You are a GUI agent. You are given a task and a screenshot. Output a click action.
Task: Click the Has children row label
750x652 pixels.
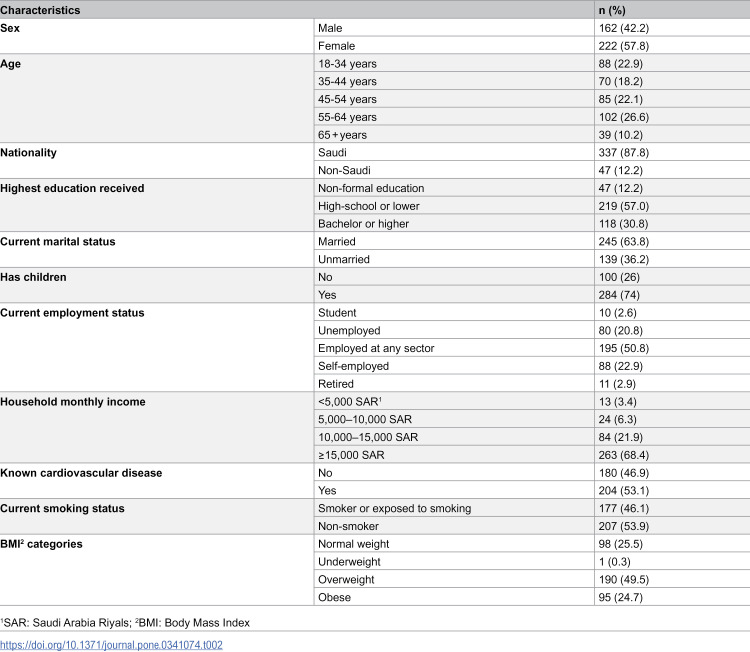(x=33, y=277)
